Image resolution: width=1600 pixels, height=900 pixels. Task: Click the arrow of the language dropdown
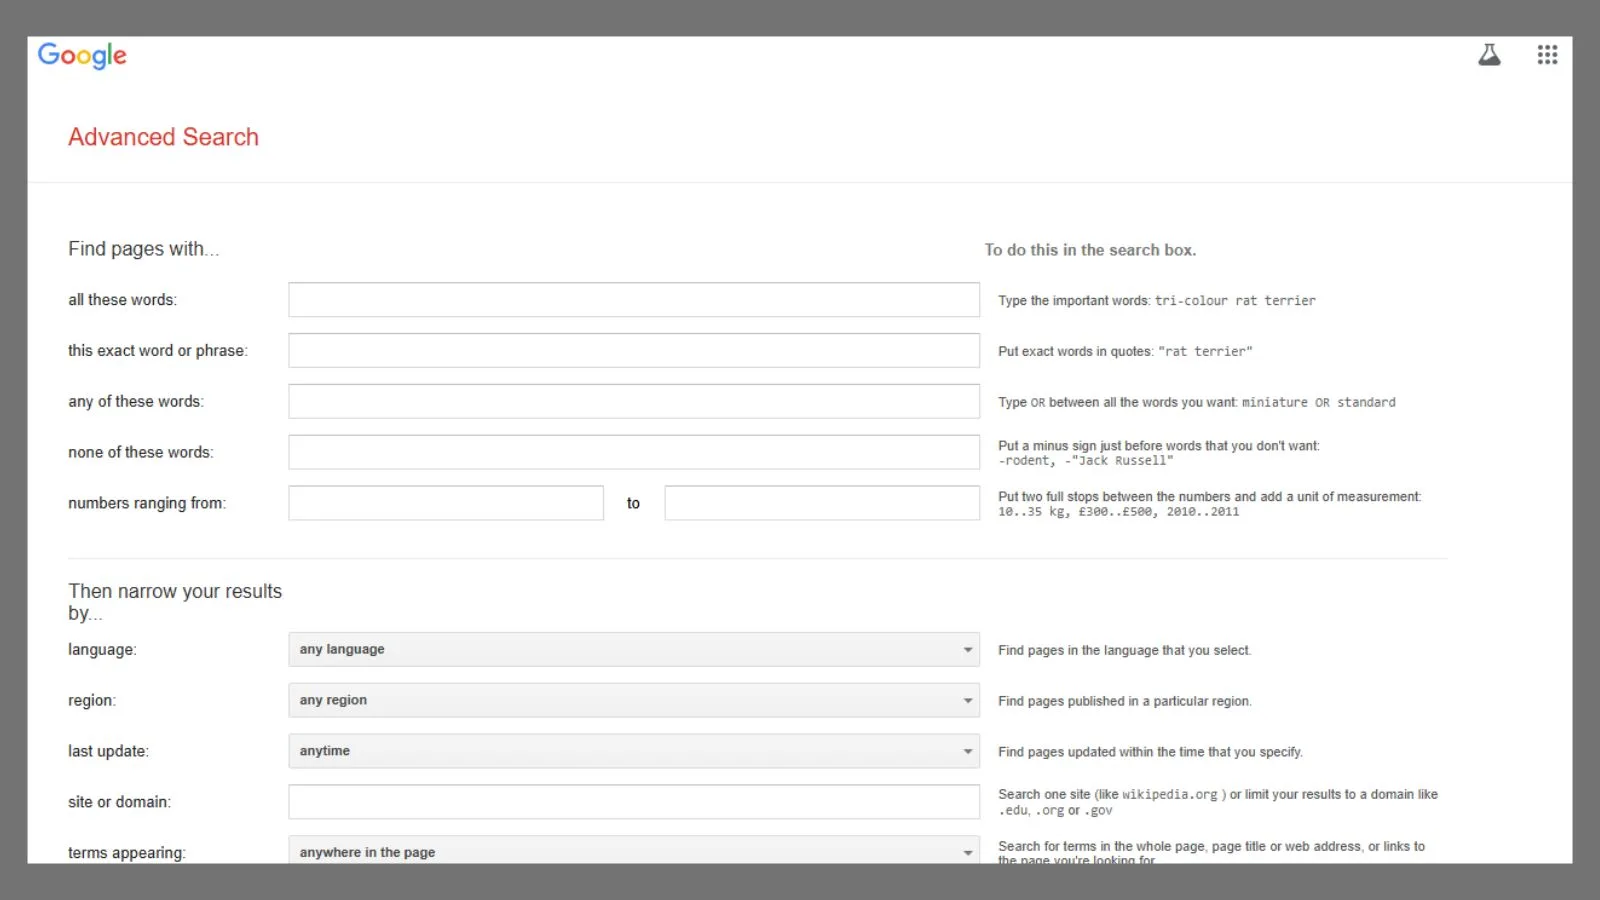pyautogui.click(x=967, y=650)
